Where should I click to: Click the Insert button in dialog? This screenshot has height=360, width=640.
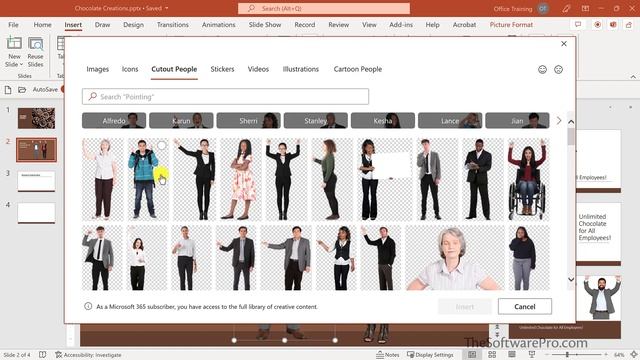click(464, 306)
